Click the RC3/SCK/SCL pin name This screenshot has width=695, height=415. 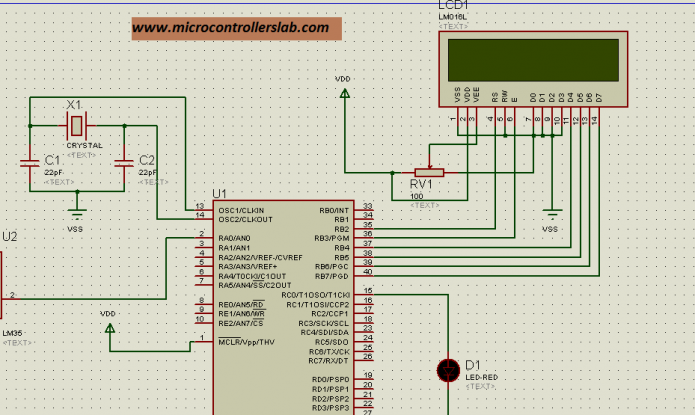[x=324, y=324]
